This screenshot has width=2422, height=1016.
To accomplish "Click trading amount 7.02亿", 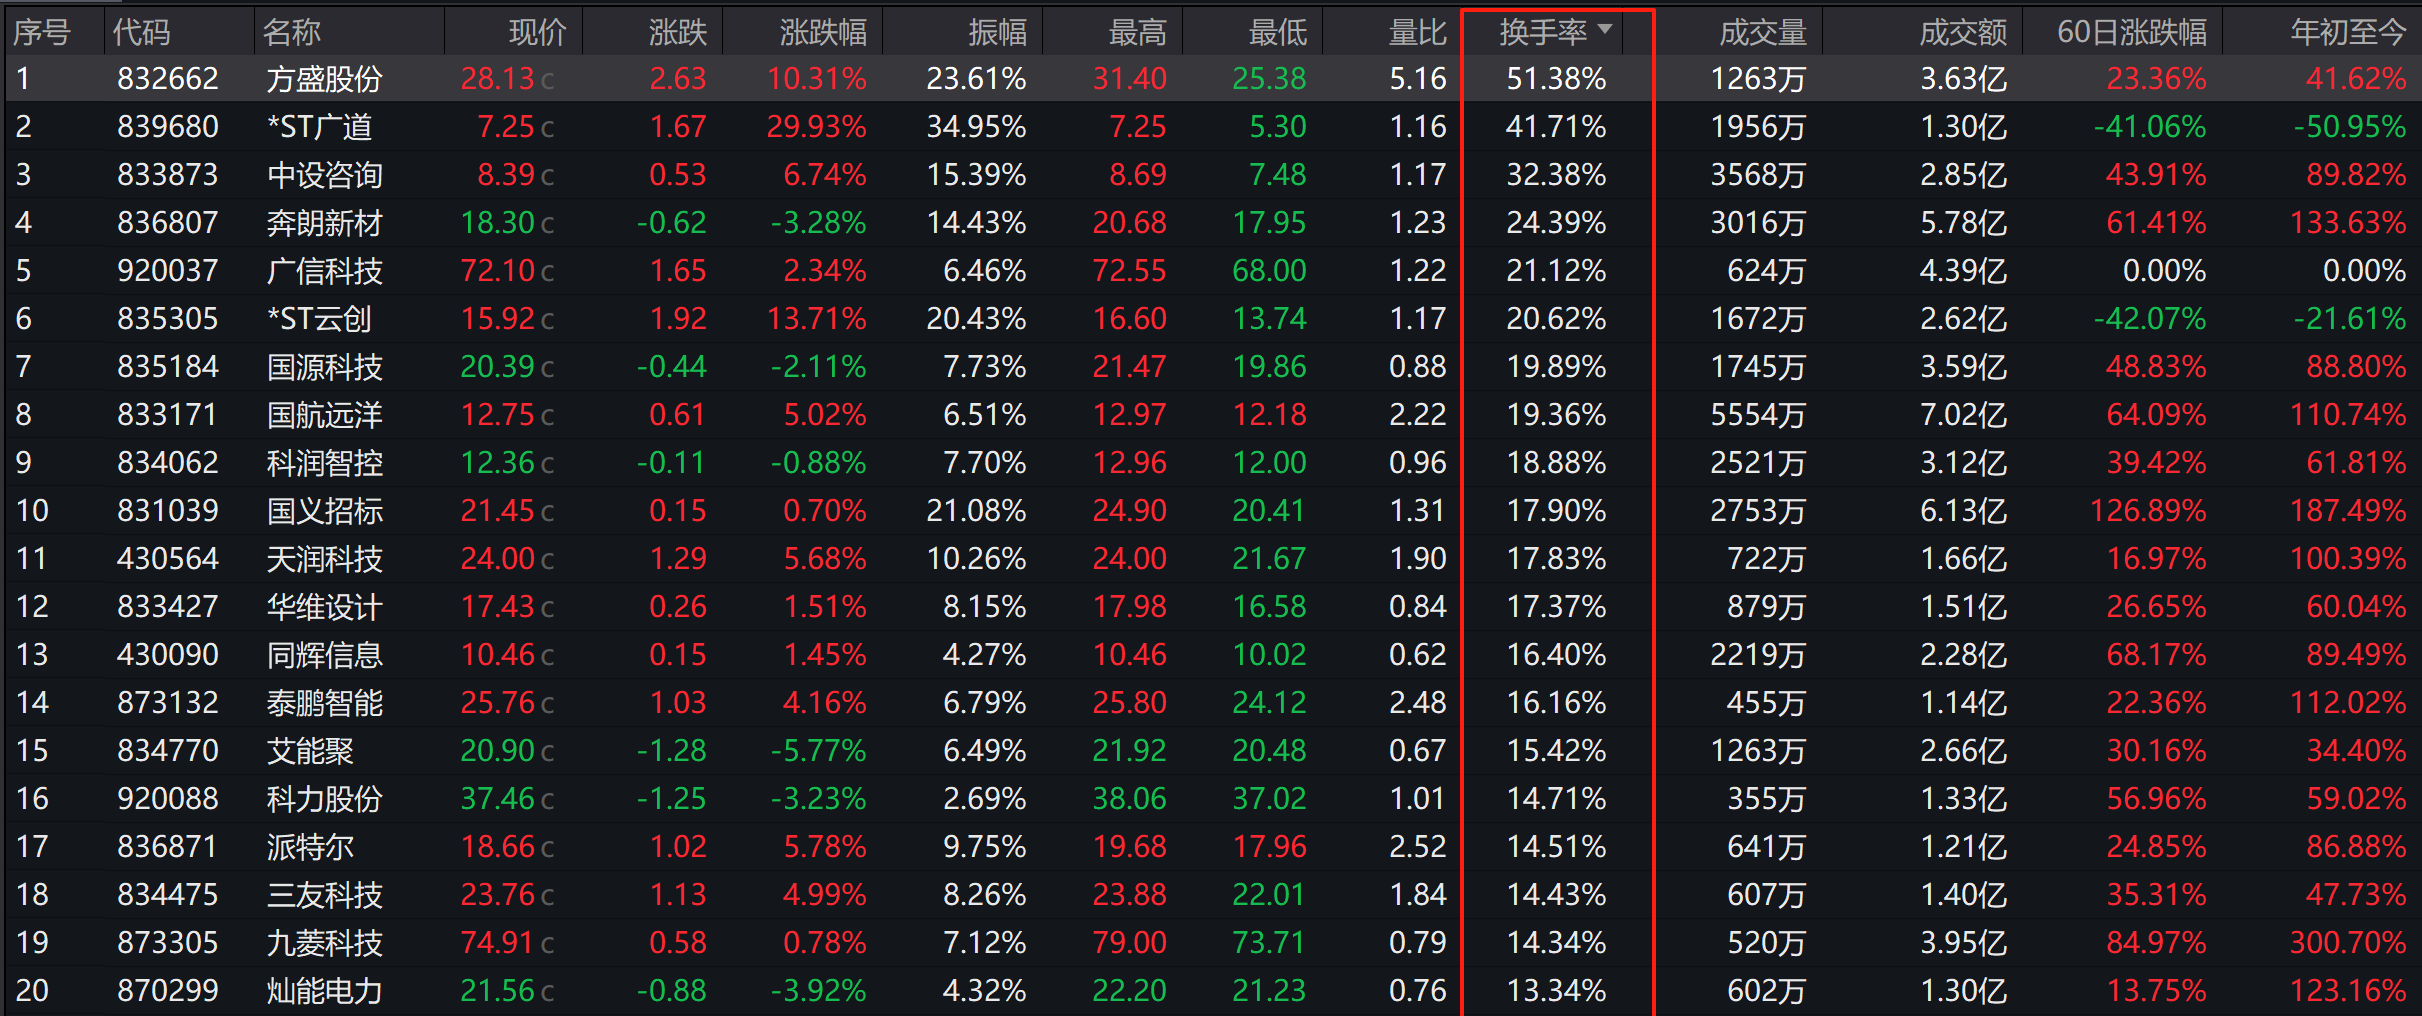I will [1963, 415].
